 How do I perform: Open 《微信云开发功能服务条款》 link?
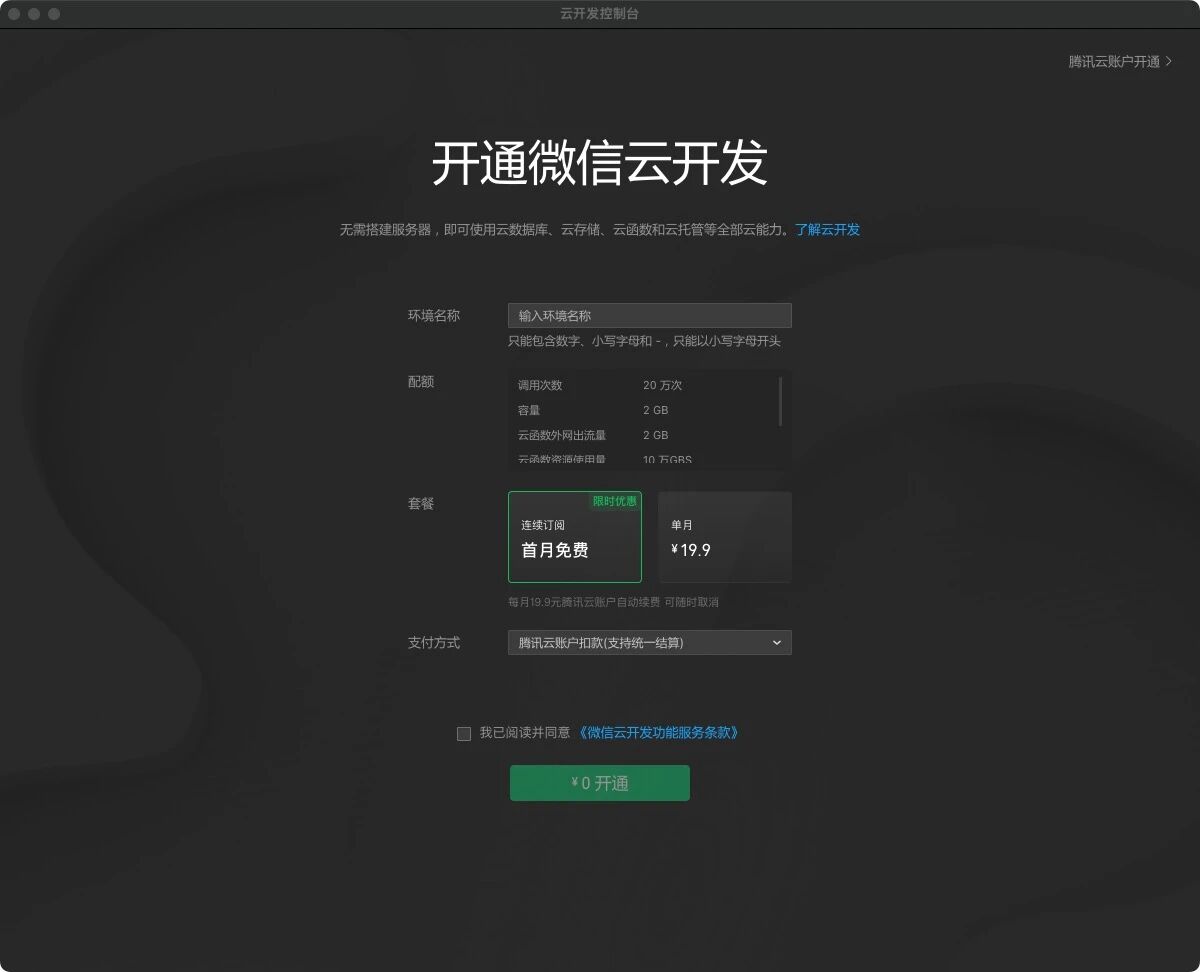pyautogui.click(x=659, y=733)
